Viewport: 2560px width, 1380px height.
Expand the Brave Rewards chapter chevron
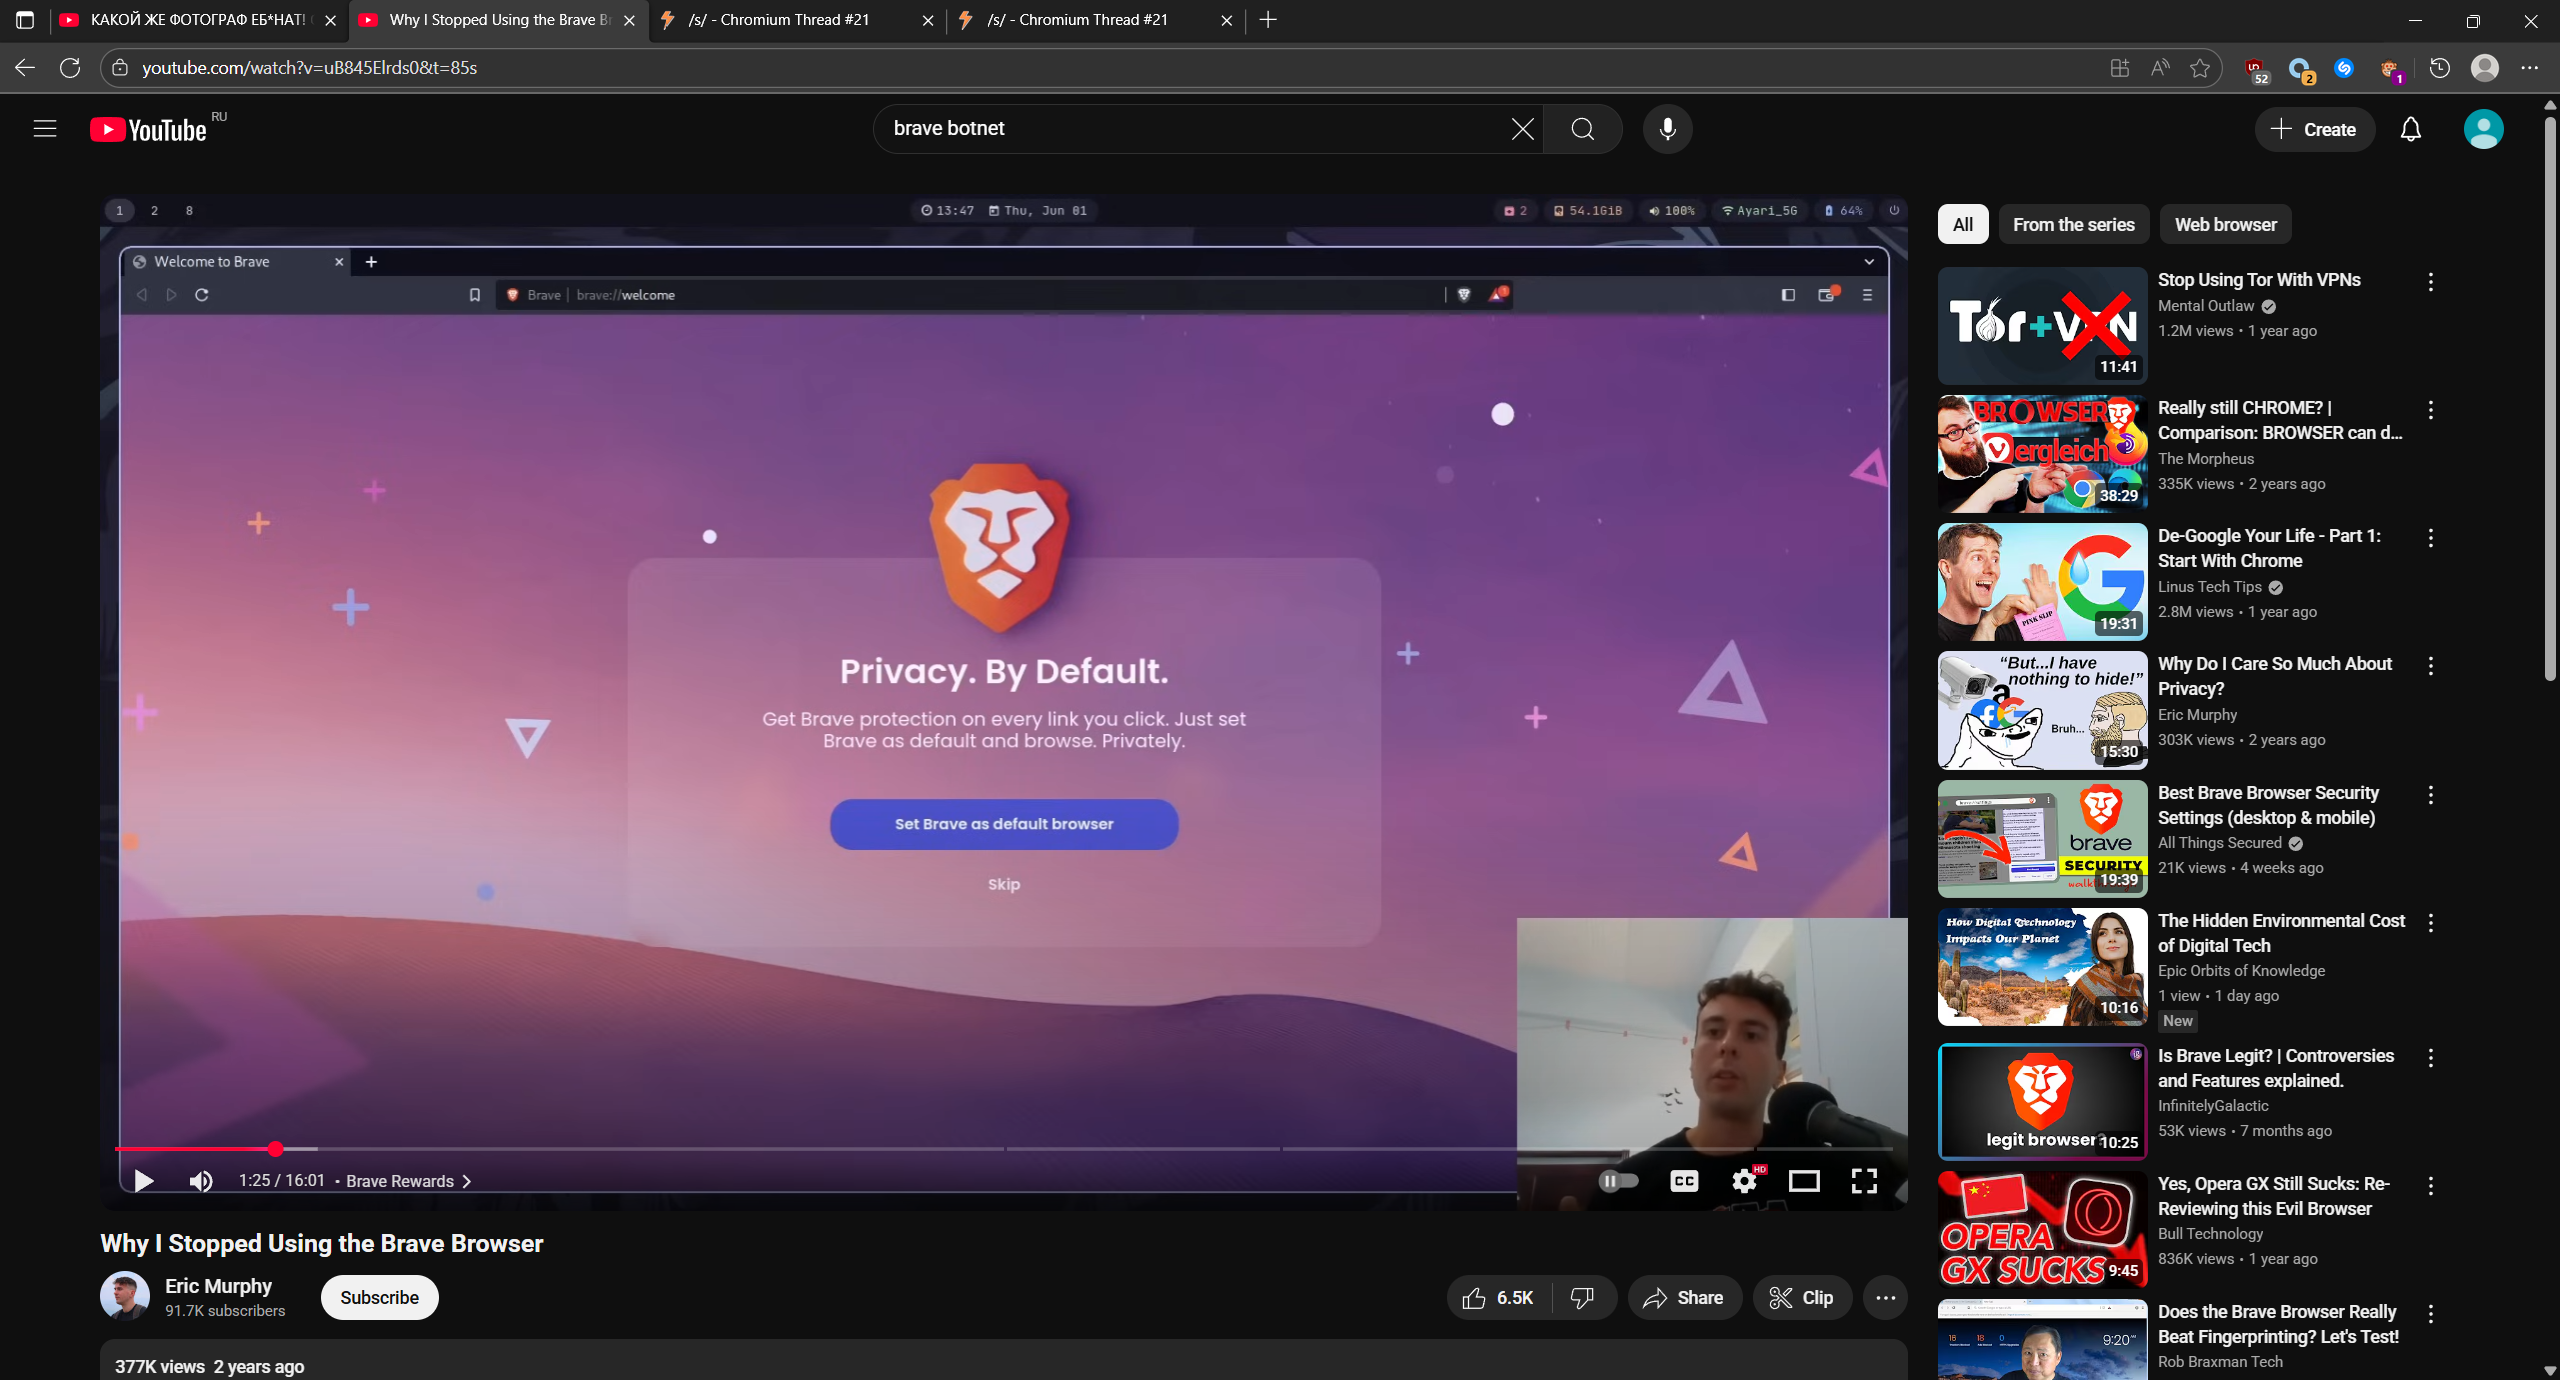pos(467,1181)
